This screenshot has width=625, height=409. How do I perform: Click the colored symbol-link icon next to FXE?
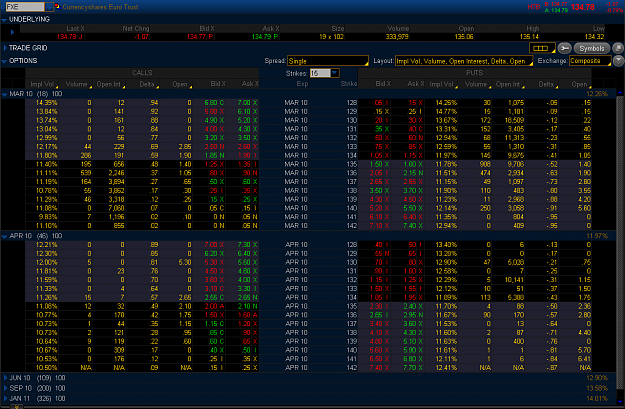click(x=57, y=6)
